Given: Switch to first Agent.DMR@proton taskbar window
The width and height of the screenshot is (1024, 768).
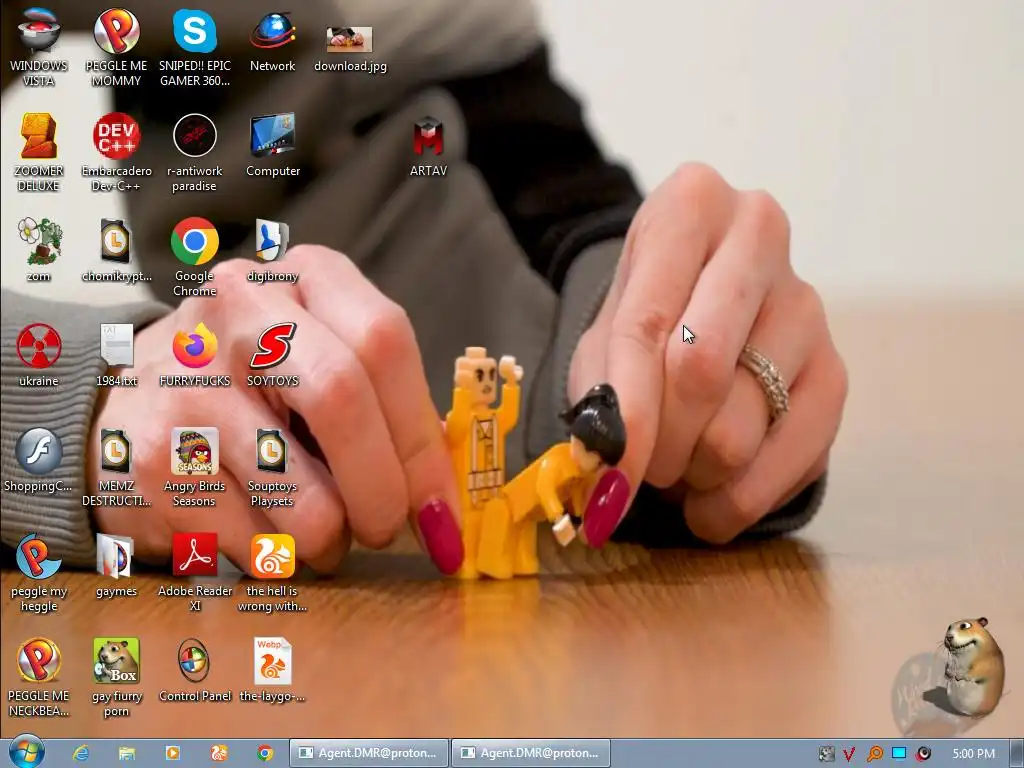Looking at the screenshot, I should 369,753.
